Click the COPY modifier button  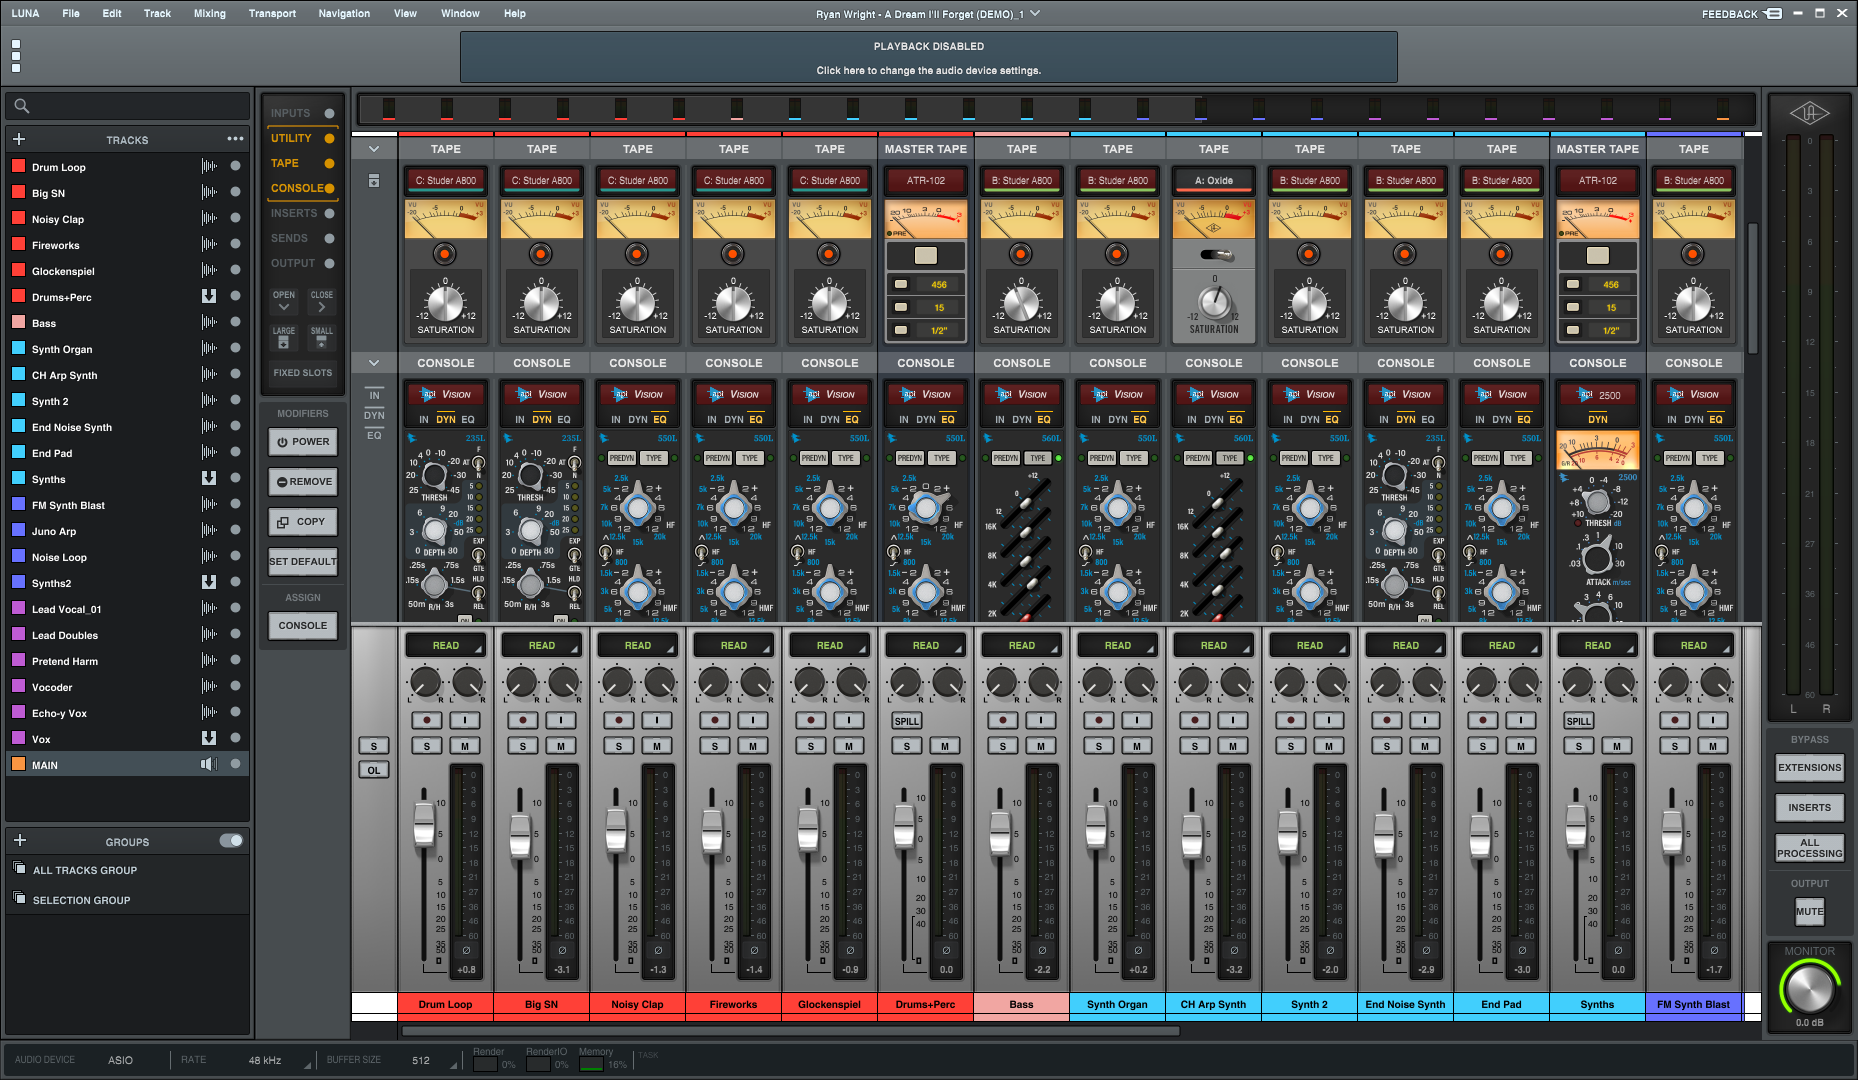tap(302, 522)
